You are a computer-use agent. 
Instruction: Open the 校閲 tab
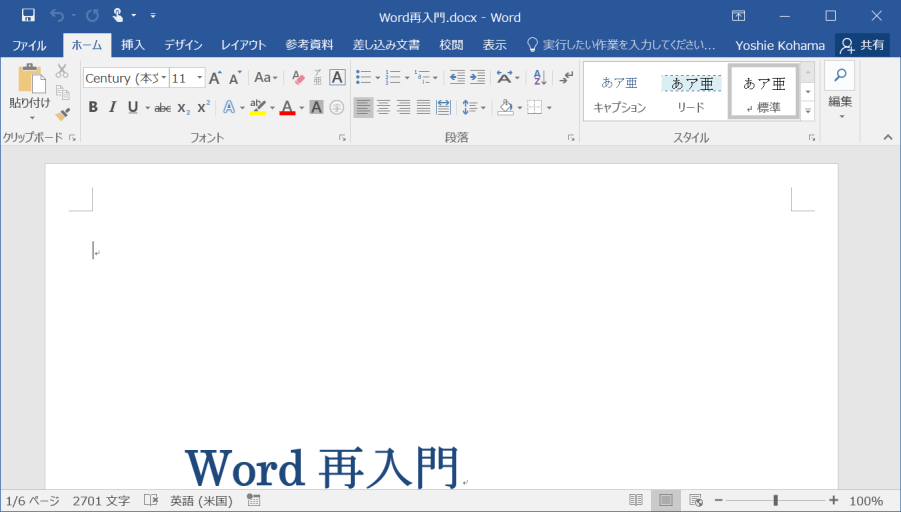(x=451, y=45)
